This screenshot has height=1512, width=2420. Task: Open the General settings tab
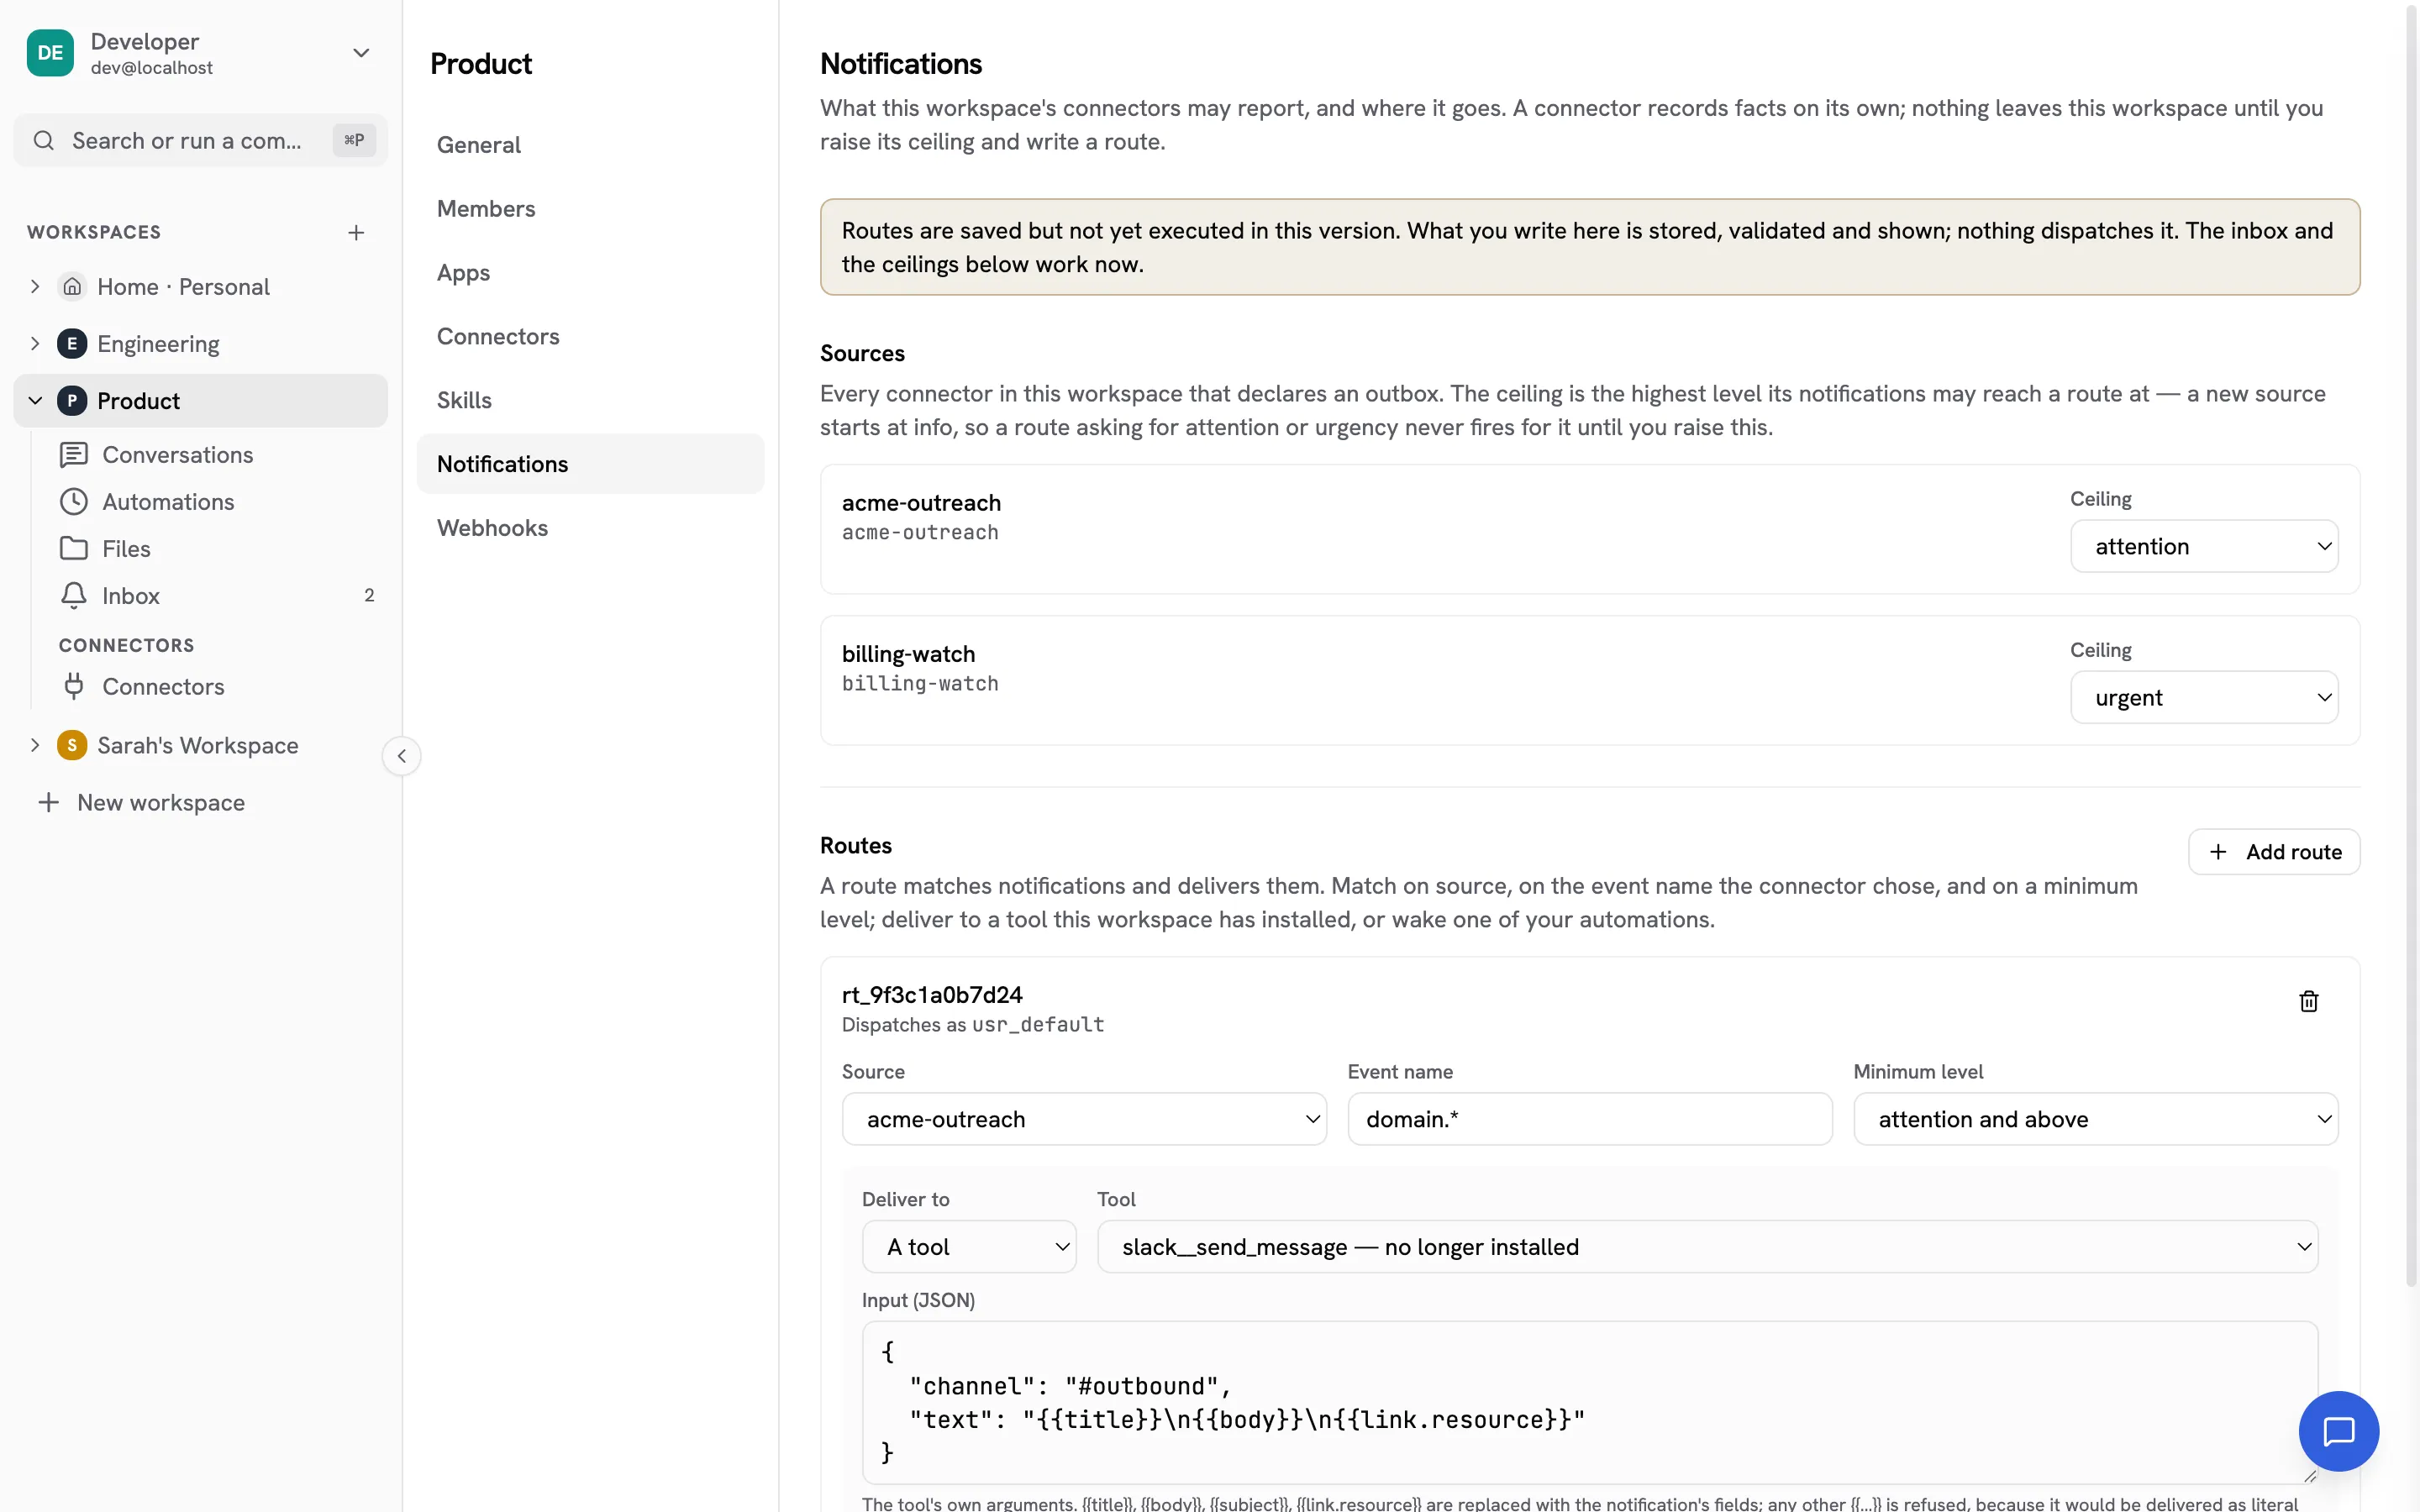(590, 145)
